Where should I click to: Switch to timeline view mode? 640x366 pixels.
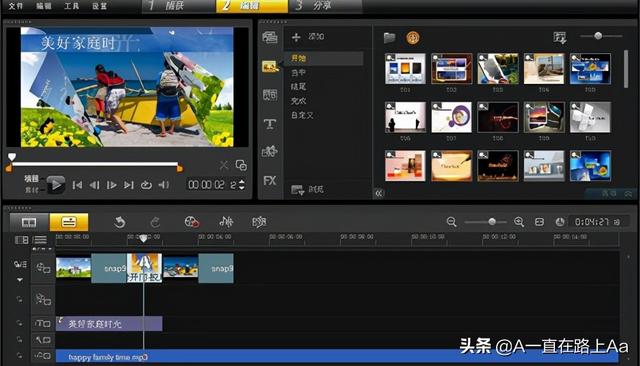coord(69,222)
